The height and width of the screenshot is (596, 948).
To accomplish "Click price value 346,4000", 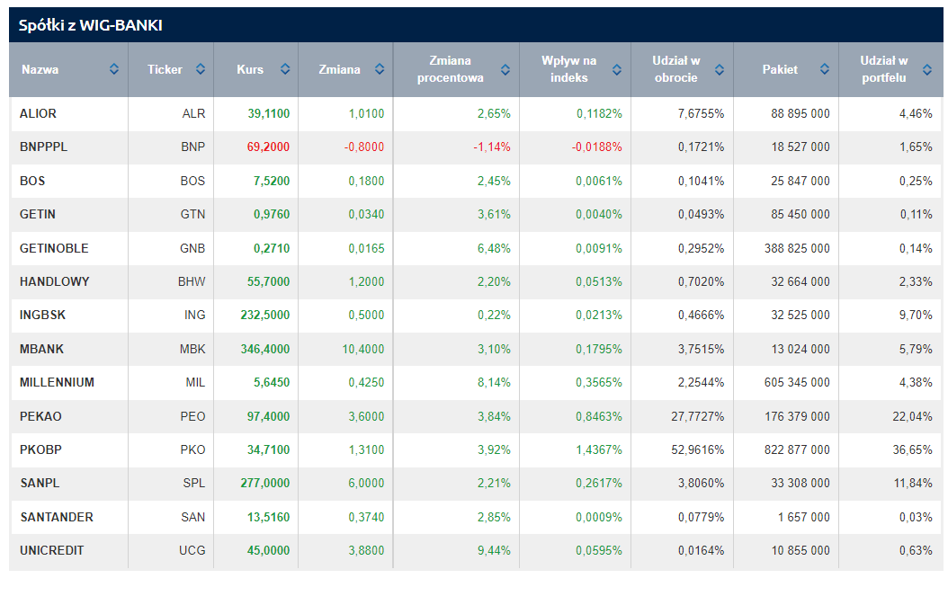I will point(265,349).
